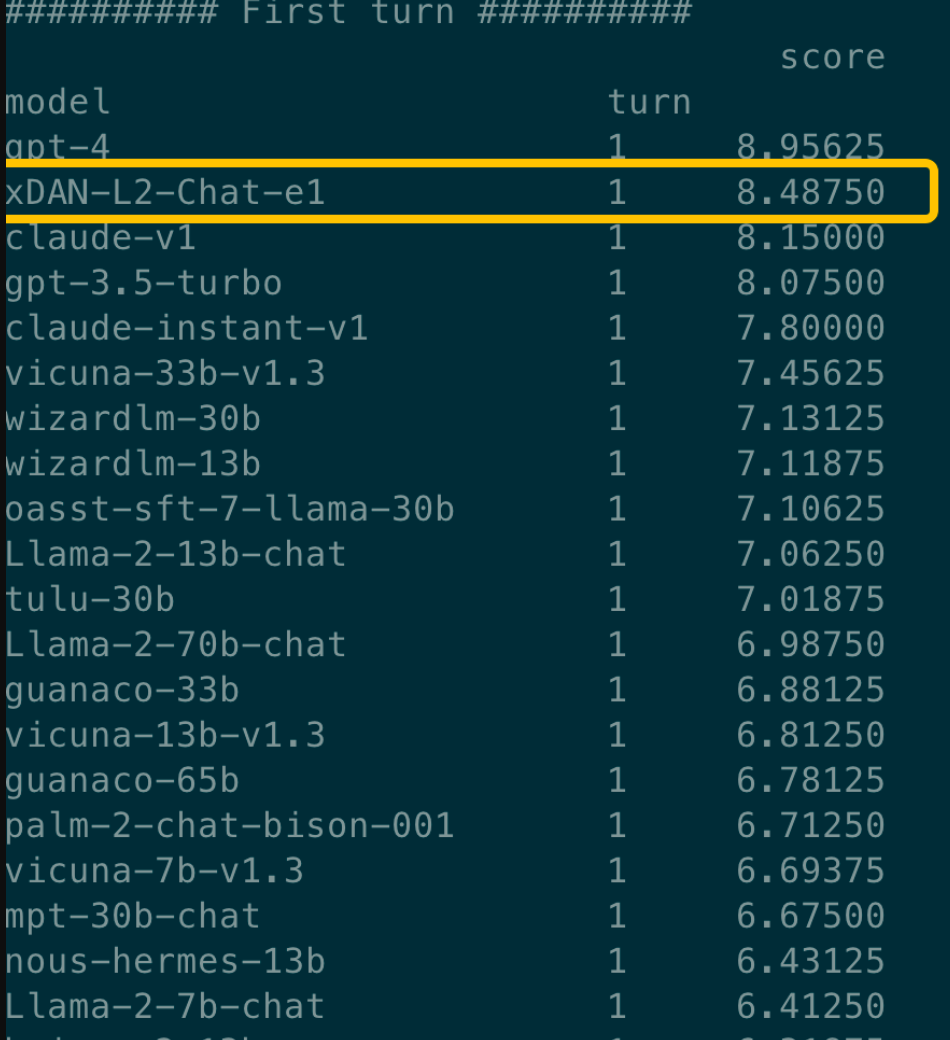Select the vicuna-33b-v1.3 model name

pos(166,373)
